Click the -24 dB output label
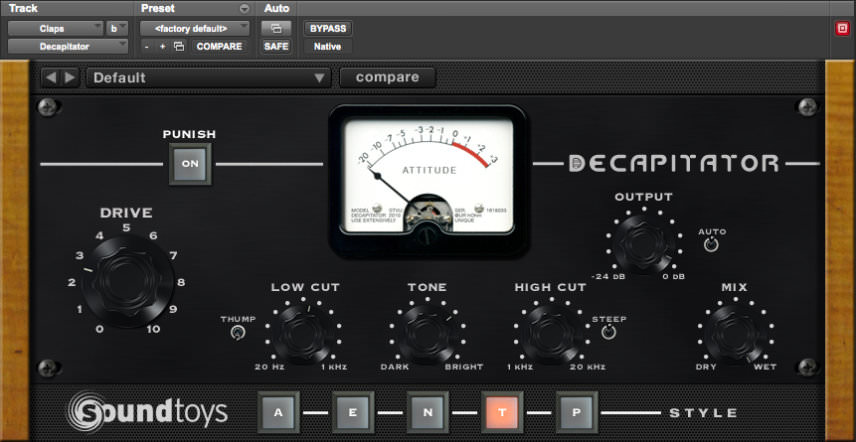This screenshot has width=856, height=442. (x=608, y=277)
